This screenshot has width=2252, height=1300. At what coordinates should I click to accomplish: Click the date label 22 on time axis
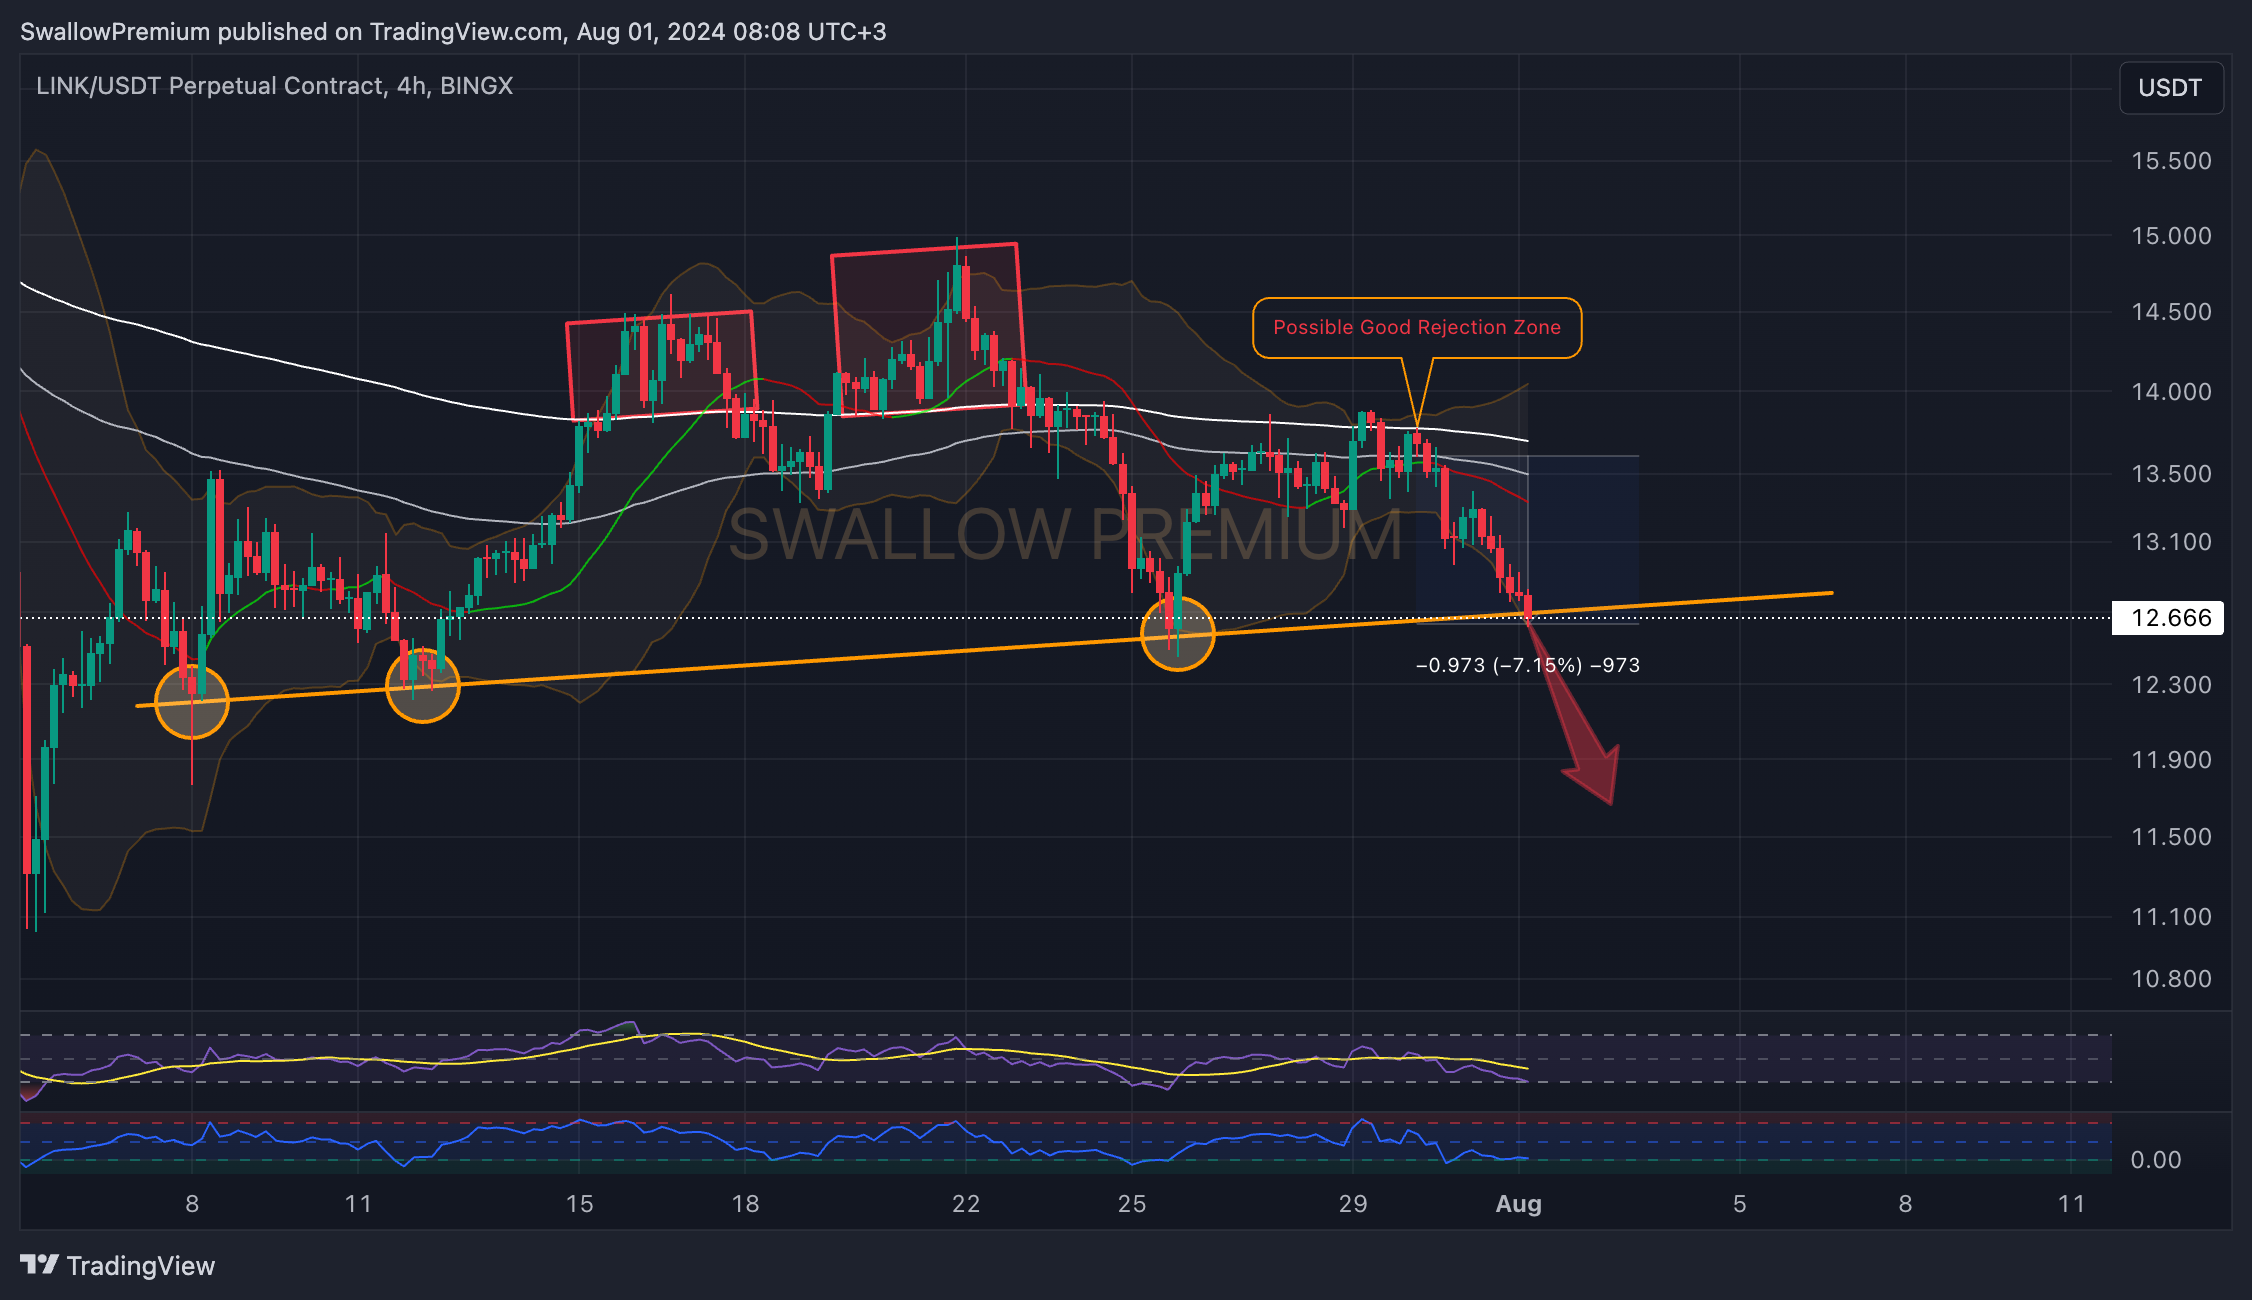click(966, 1204)
